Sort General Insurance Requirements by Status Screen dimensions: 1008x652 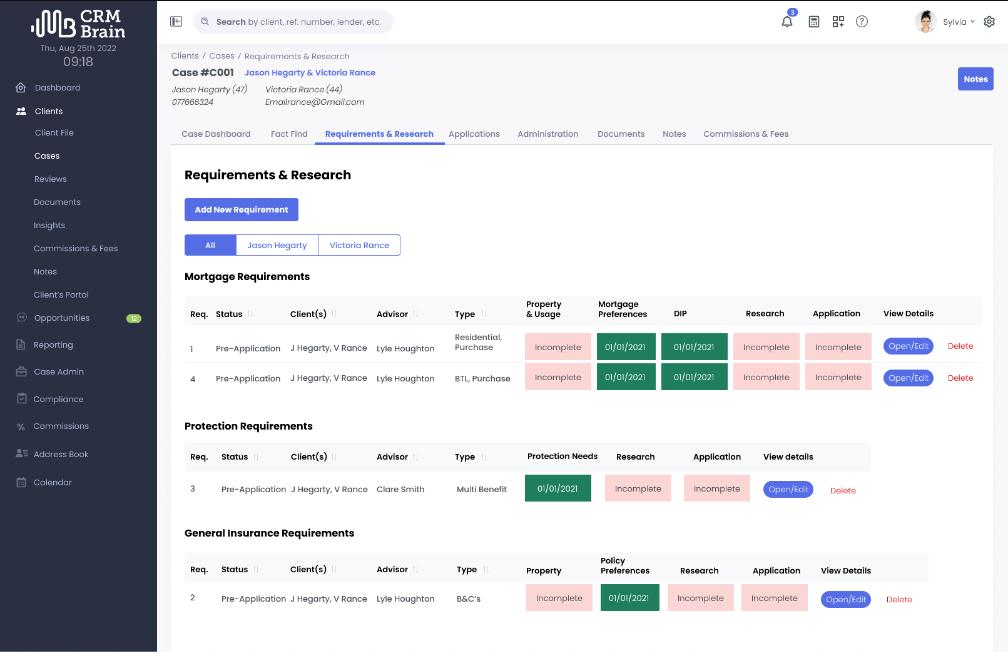(256, 569)
